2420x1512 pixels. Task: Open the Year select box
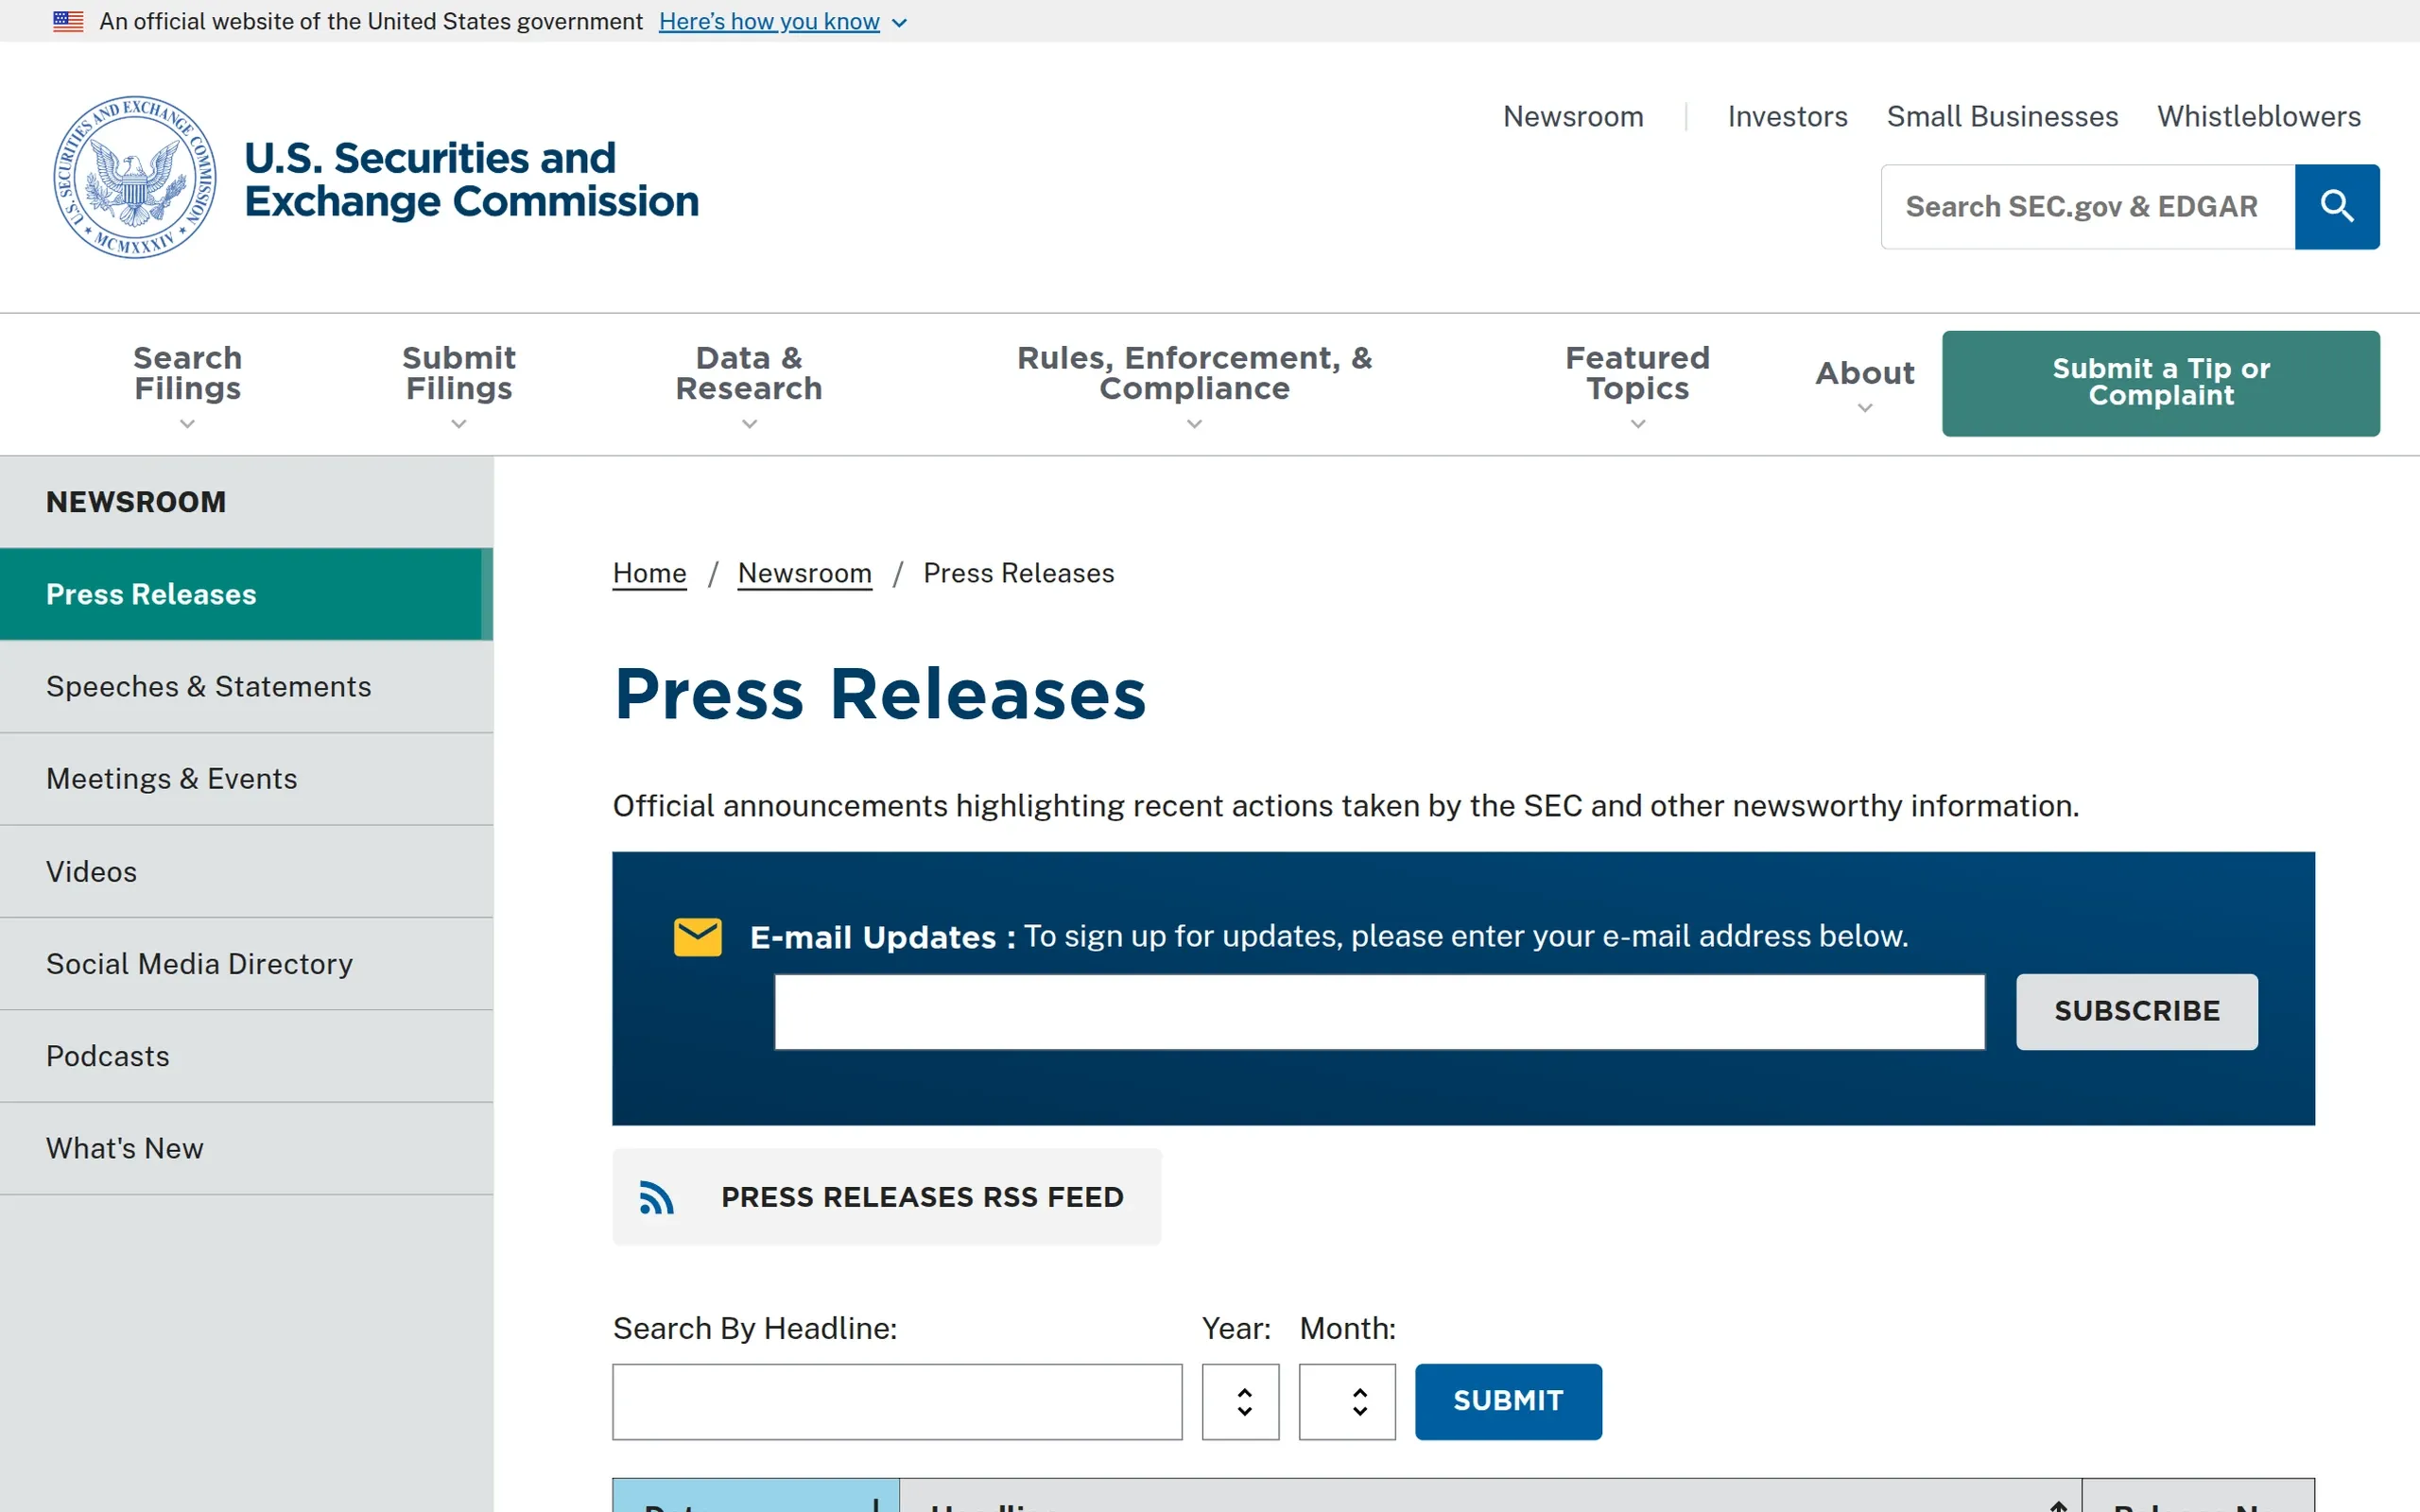click(x=1240, y=1401)
